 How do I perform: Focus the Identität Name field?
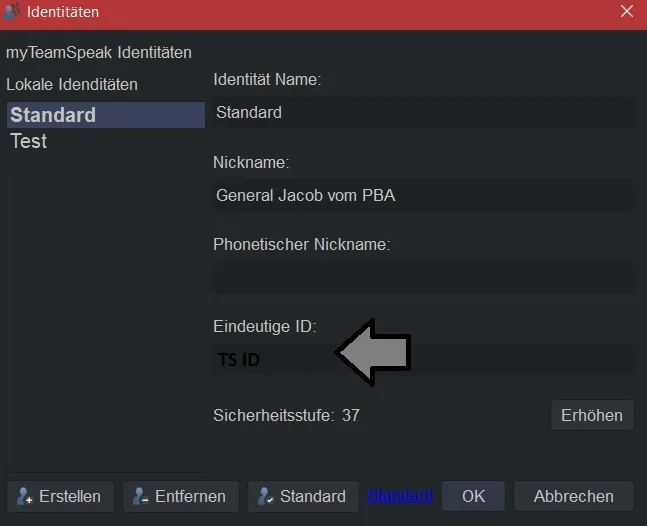coord(423,113)
